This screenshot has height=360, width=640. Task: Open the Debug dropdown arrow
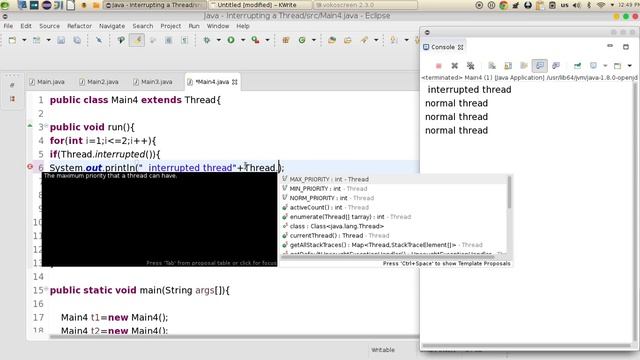click(x=218, y=40)
